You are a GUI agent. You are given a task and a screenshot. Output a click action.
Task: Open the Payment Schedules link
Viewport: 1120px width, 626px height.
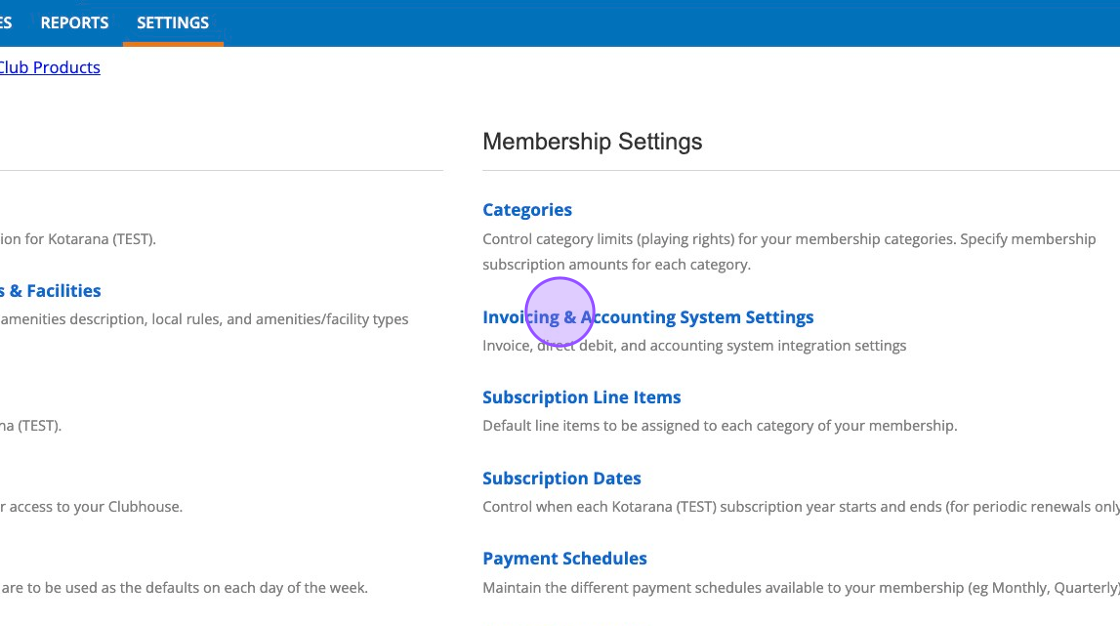coord(564,558)
